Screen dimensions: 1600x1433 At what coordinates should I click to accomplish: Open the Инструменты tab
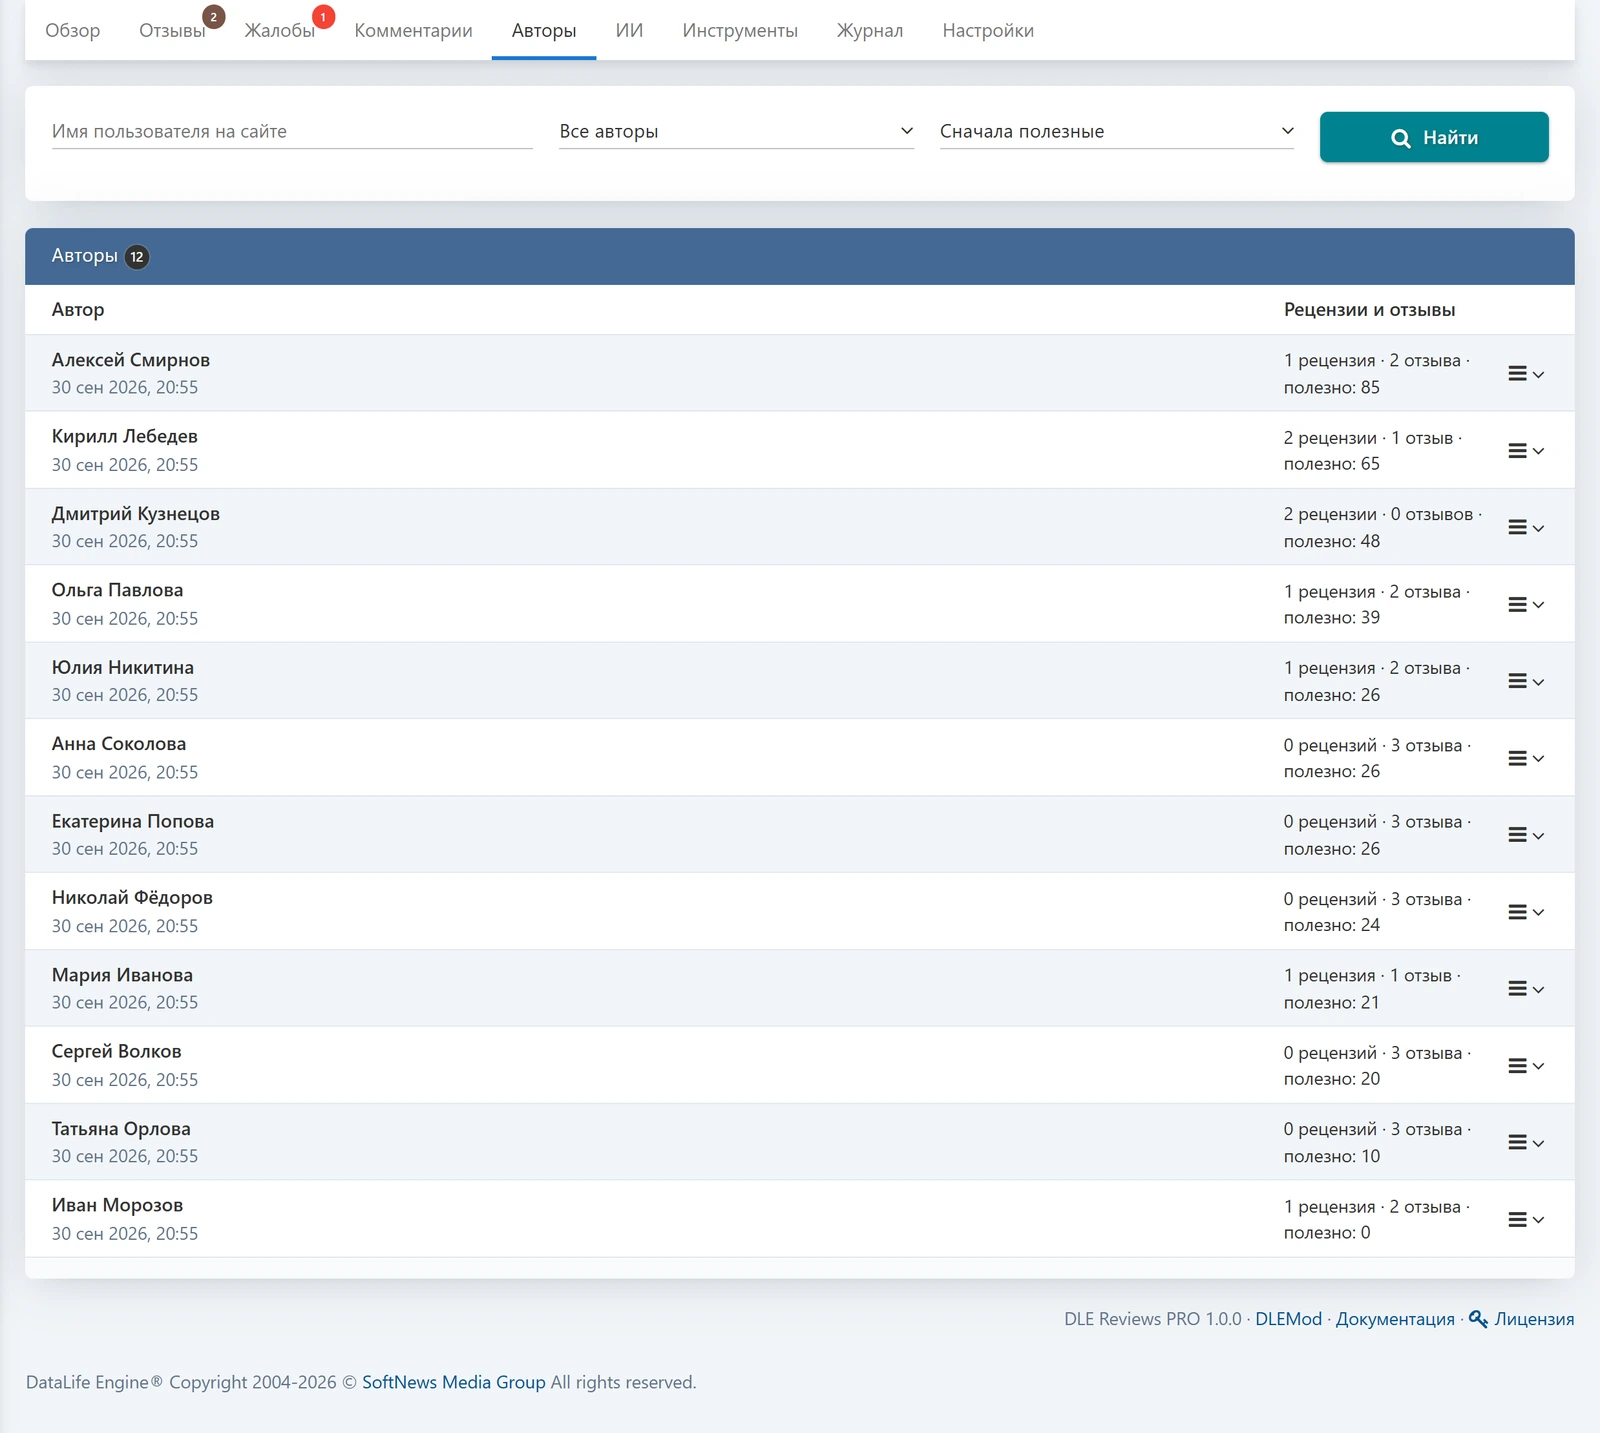pos(740,31)
